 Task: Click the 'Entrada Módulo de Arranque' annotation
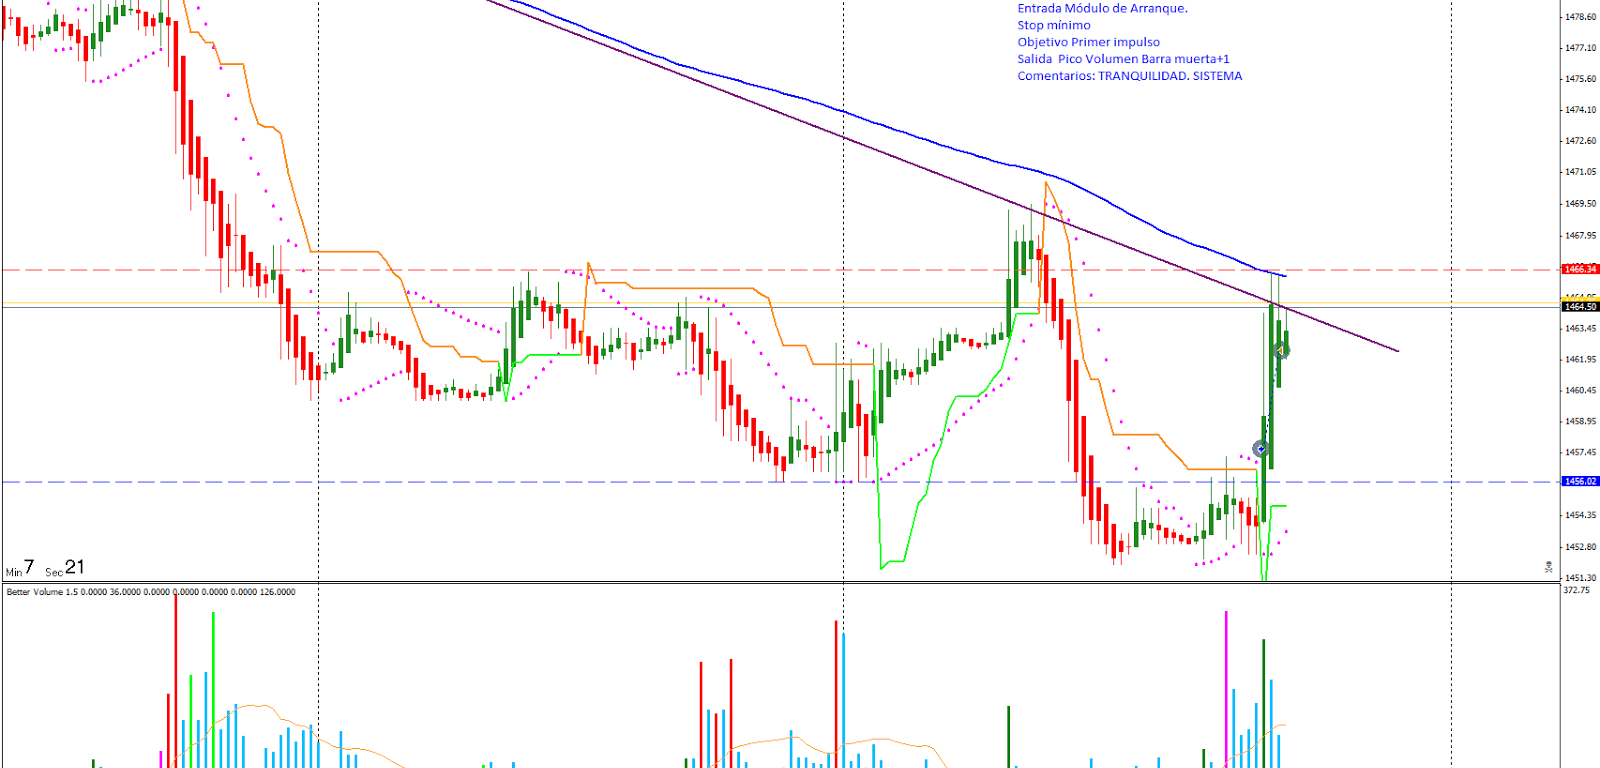[x=1102, y=8]
